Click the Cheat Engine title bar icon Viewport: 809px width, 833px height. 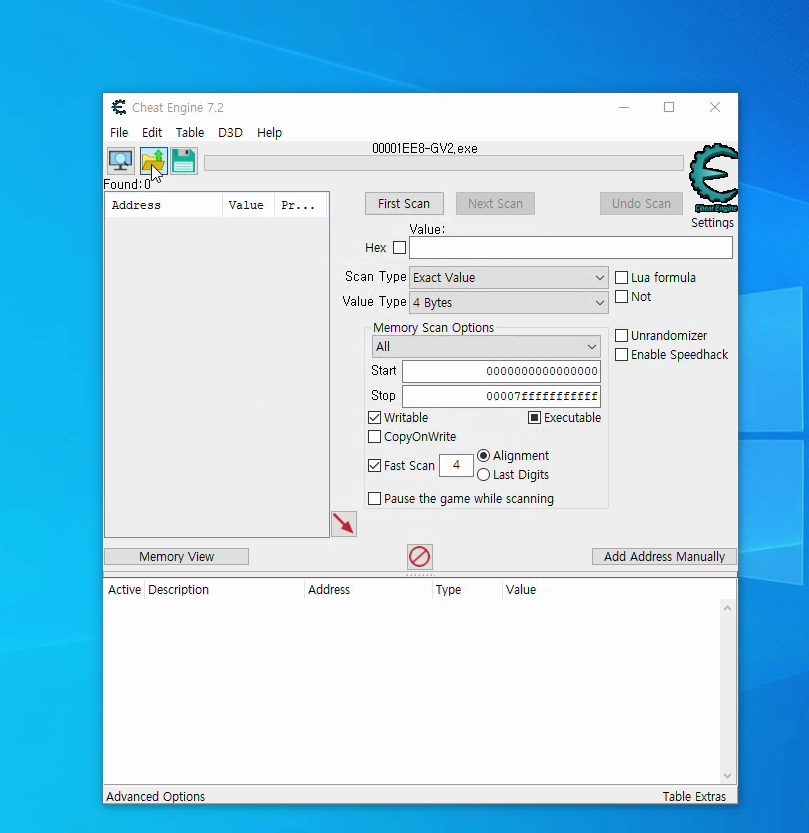coord(118,107)
